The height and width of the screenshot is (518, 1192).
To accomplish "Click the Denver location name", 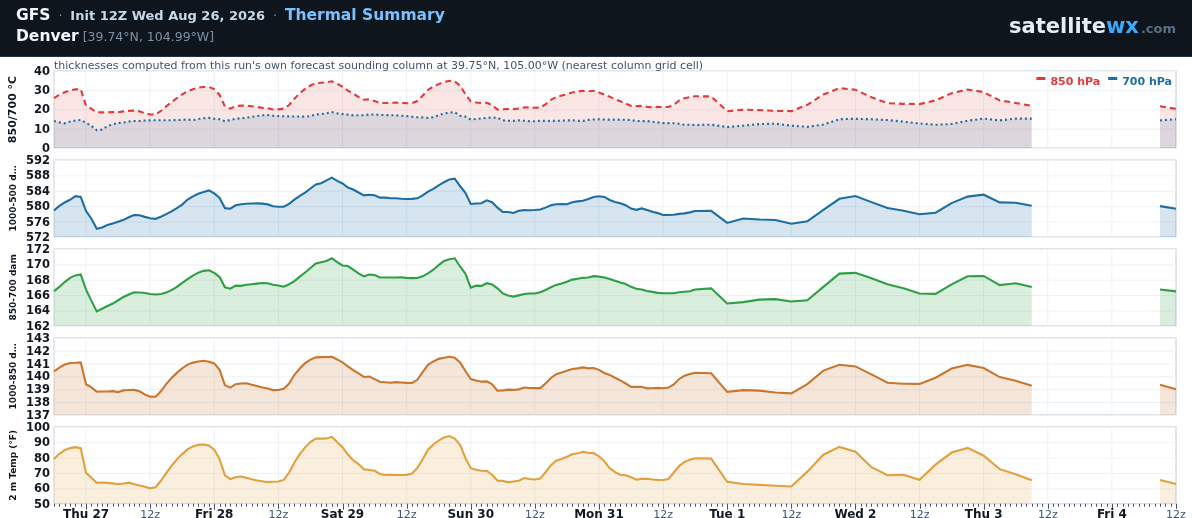I will tap(47, 36).
